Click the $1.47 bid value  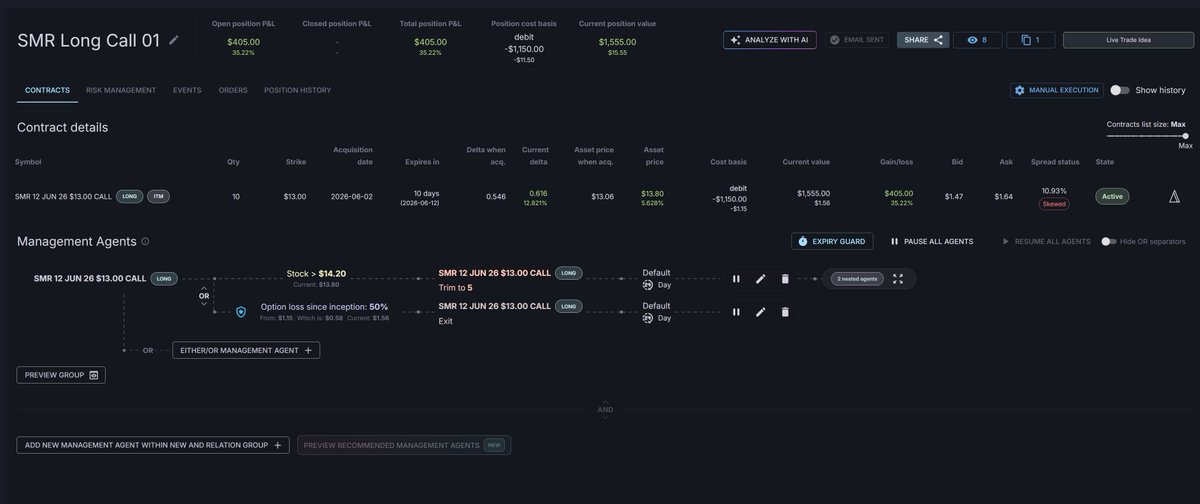954,197
